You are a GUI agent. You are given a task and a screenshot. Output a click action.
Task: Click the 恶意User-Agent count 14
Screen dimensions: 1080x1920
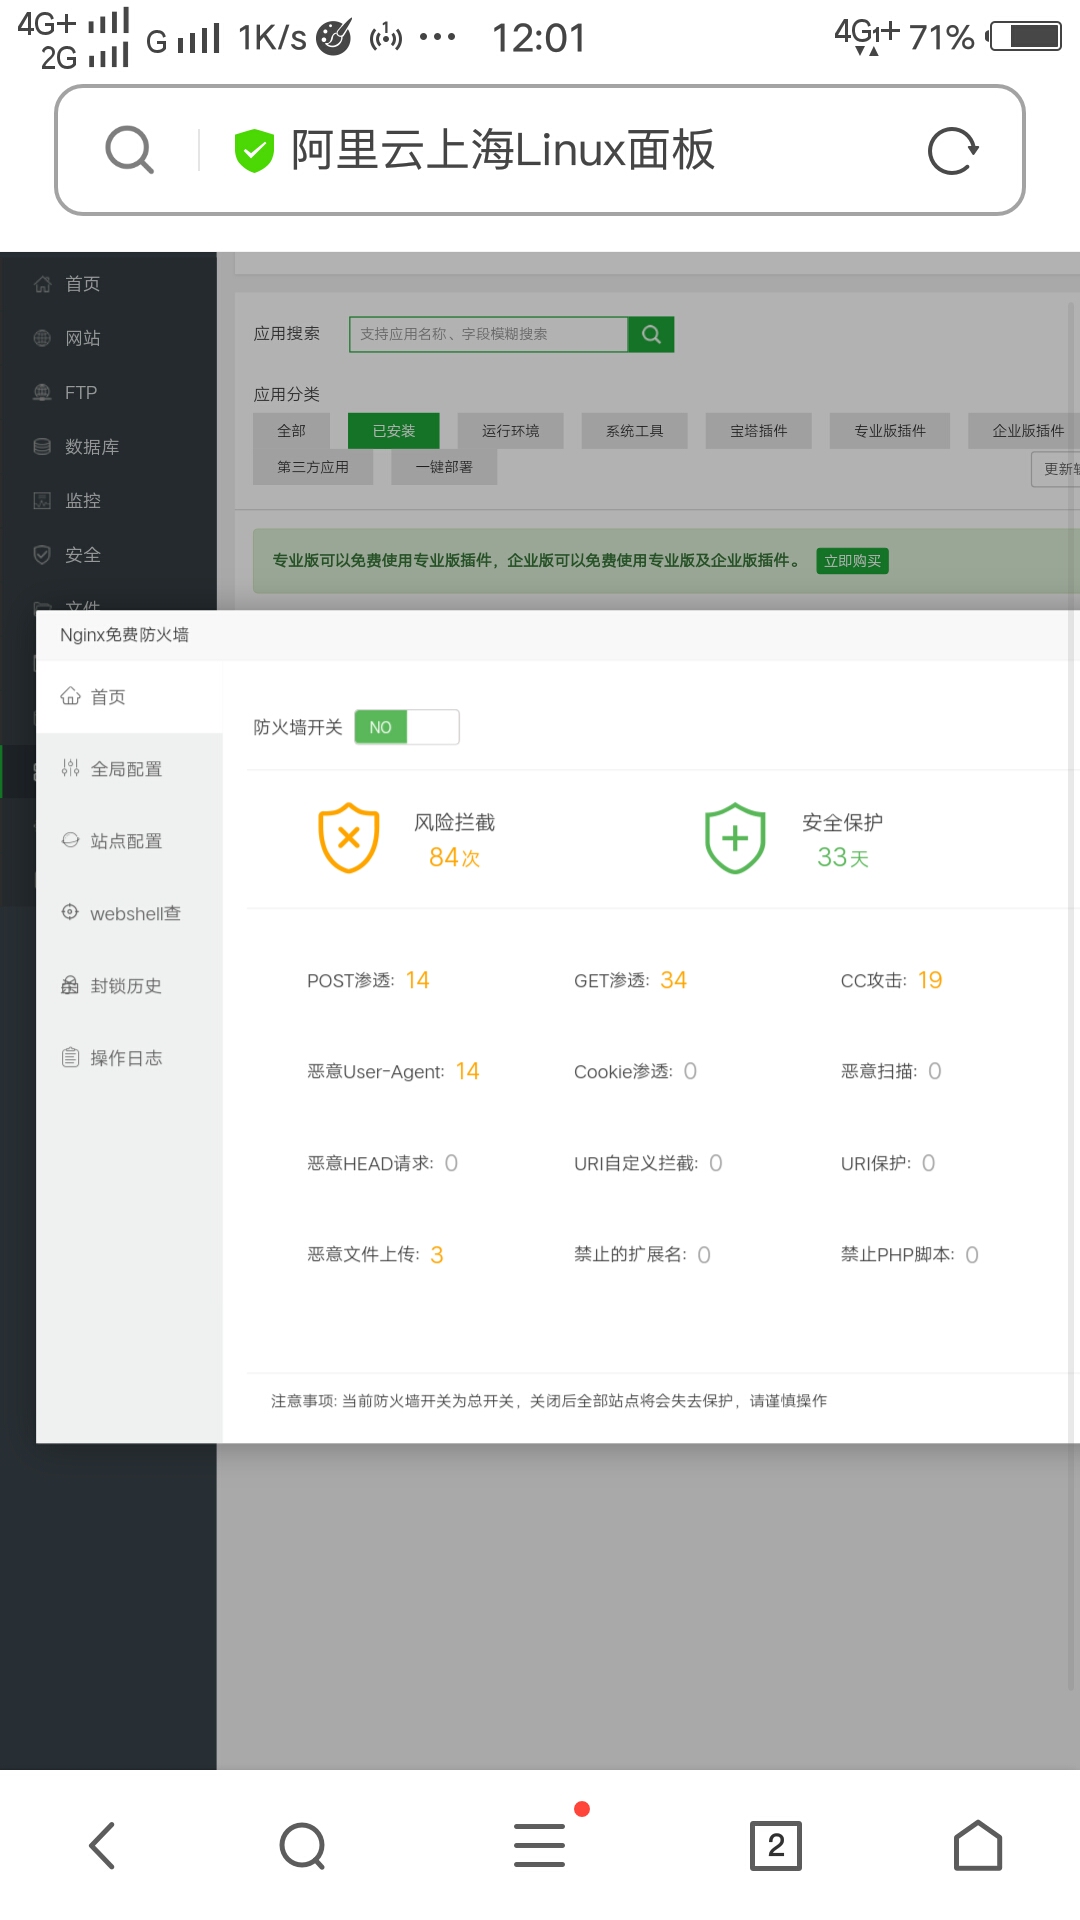467,1071
